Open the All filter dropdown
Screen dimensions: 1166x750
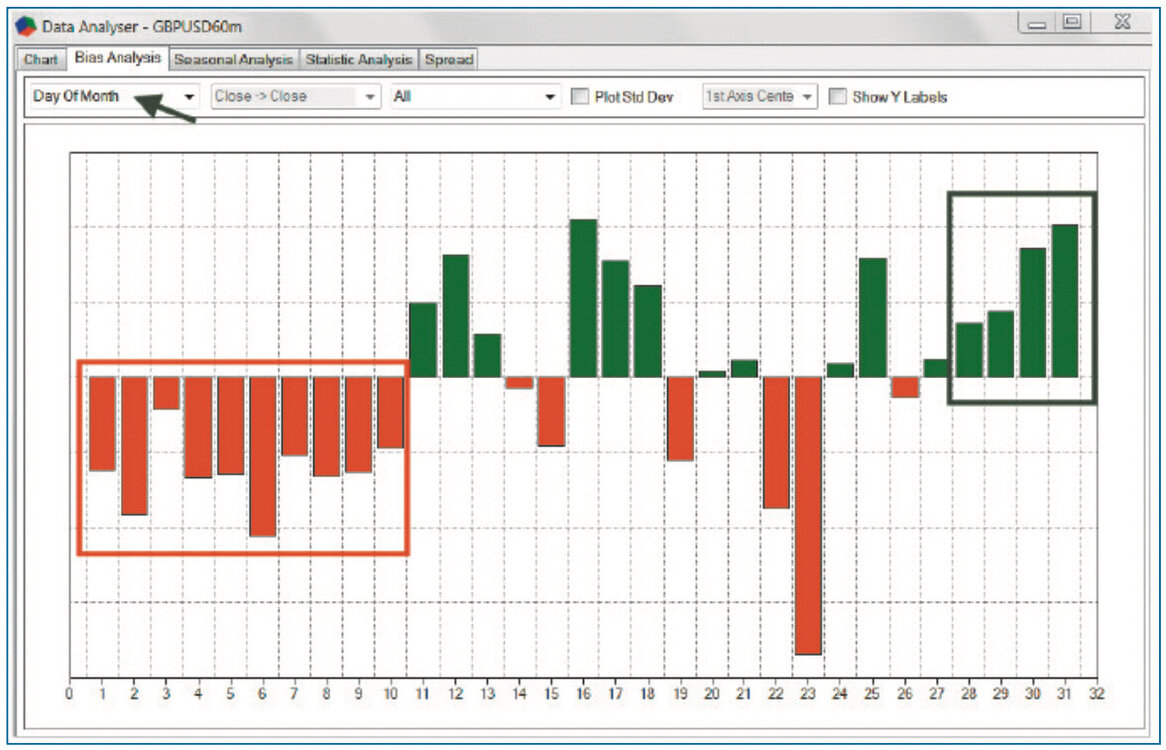(475, 97)
